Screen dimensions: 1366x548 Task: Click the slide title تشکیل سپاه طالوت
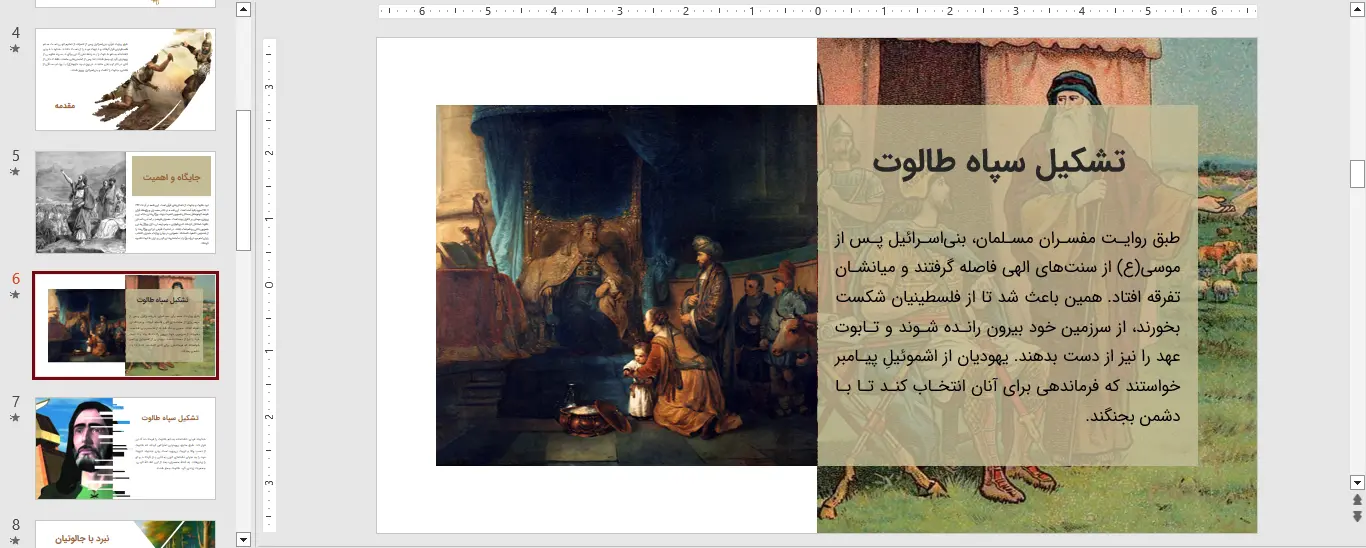pos(998,162)
